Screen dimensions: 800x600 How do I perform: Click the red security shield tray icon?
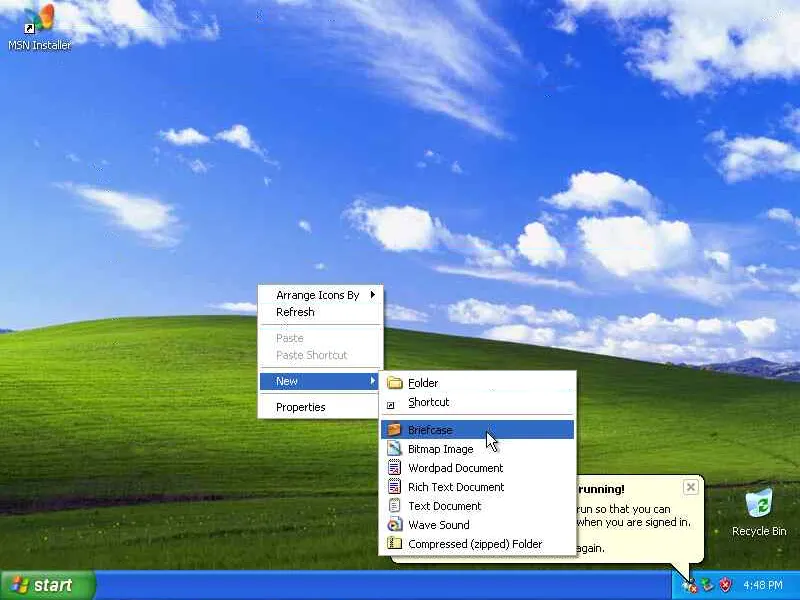click(725, 585)
